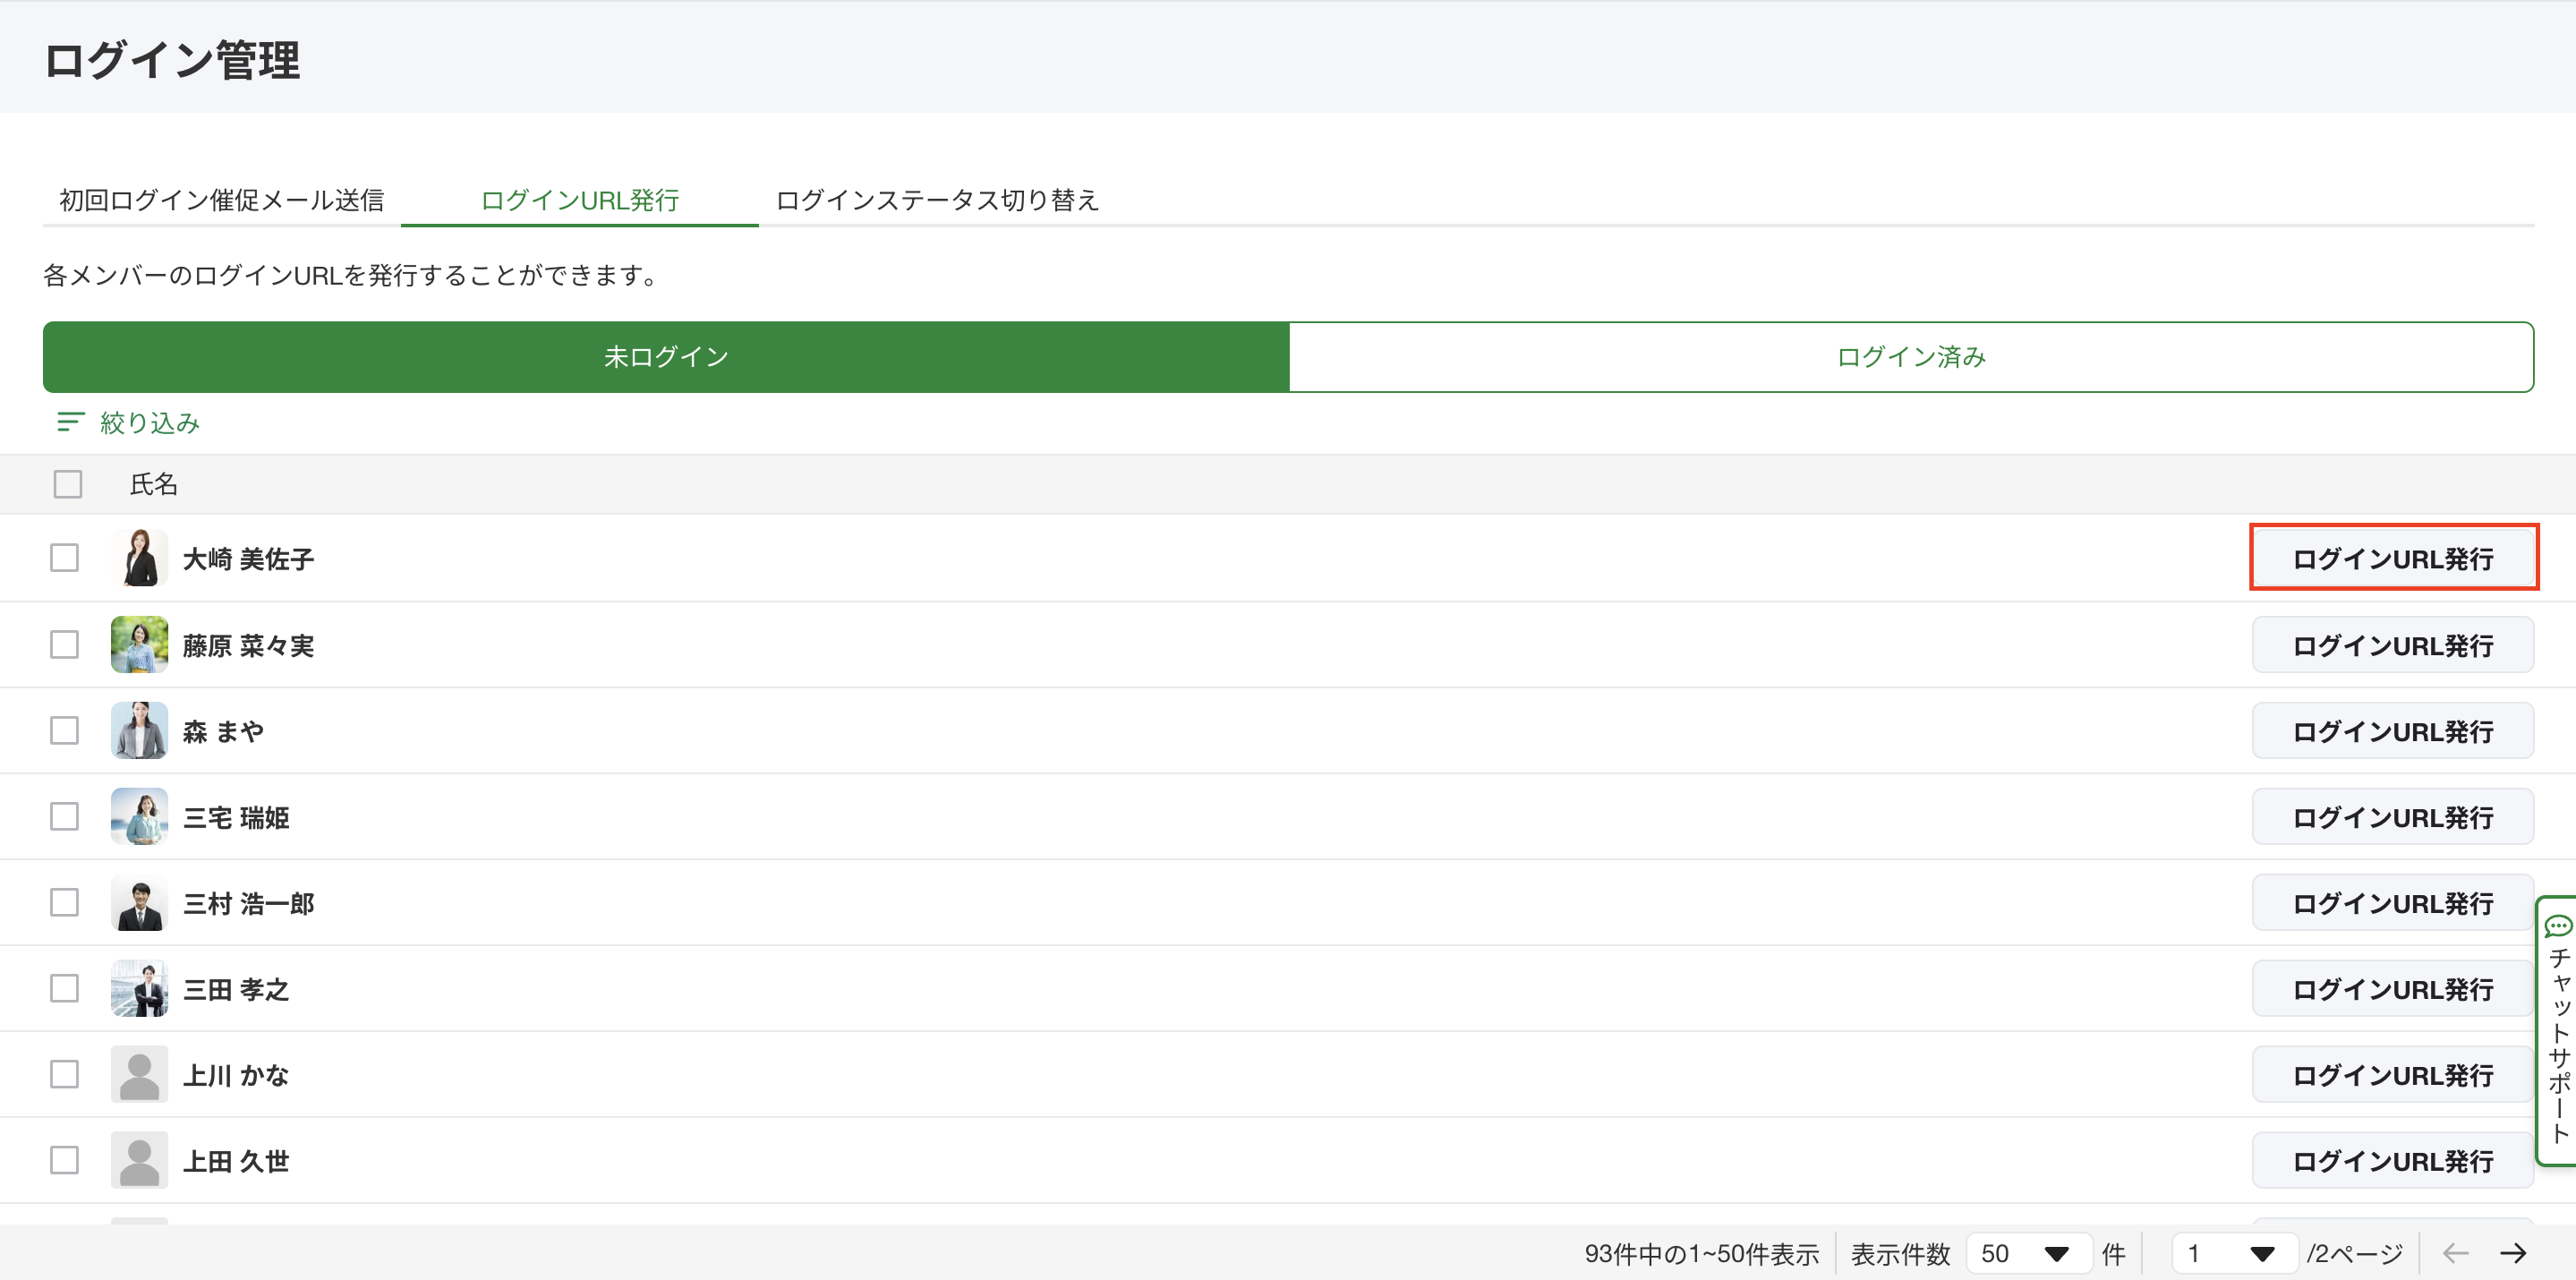
Task: Open the page number 1 dropdown
Action: (x=2234, y=1253)
